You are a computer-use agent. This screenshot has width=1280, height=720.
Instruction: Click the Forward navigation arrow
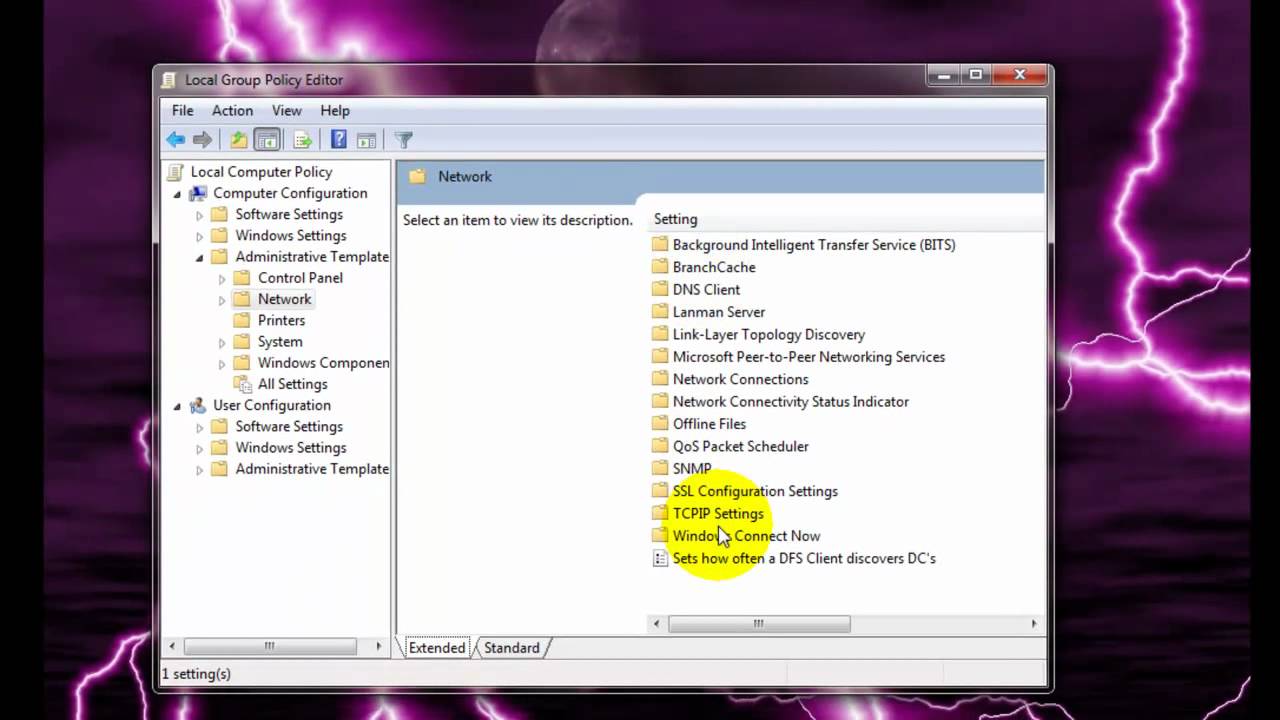202,139
